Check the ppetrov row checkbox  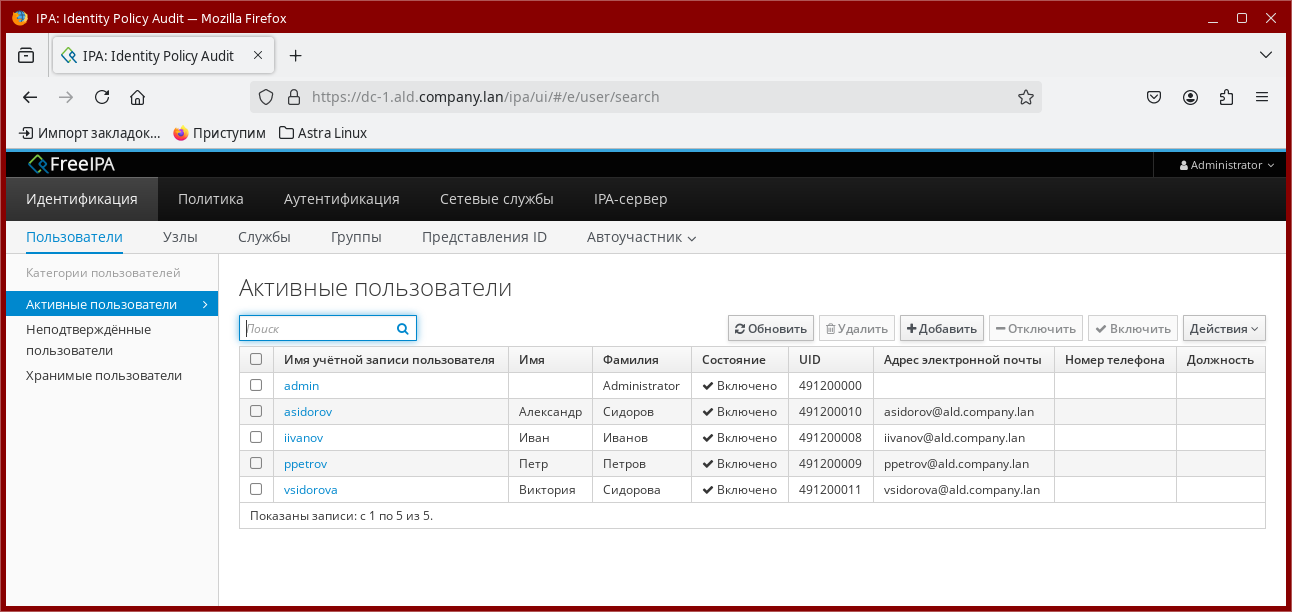(256, 463)
